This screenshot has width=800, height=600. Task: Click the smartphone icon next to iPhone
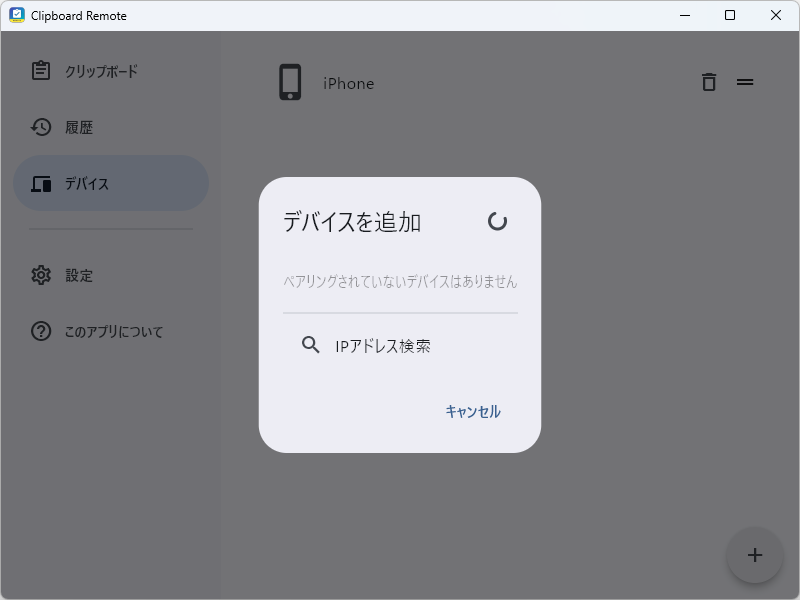[x=291, y=82]
